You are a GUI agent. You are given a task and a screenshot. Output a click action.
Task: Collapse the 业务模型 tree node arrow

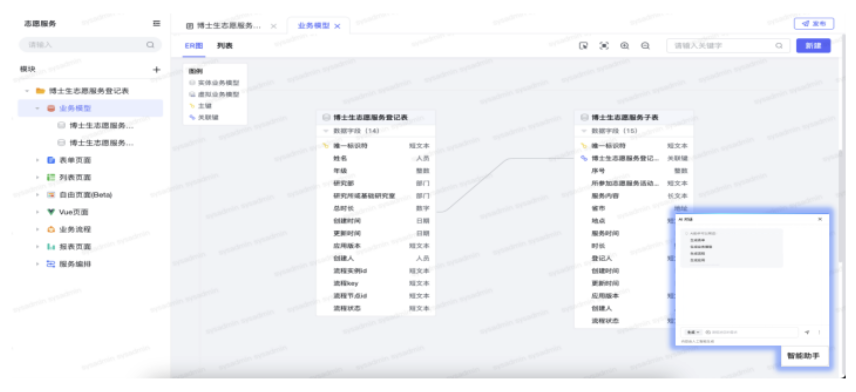(x=38, y=108)
